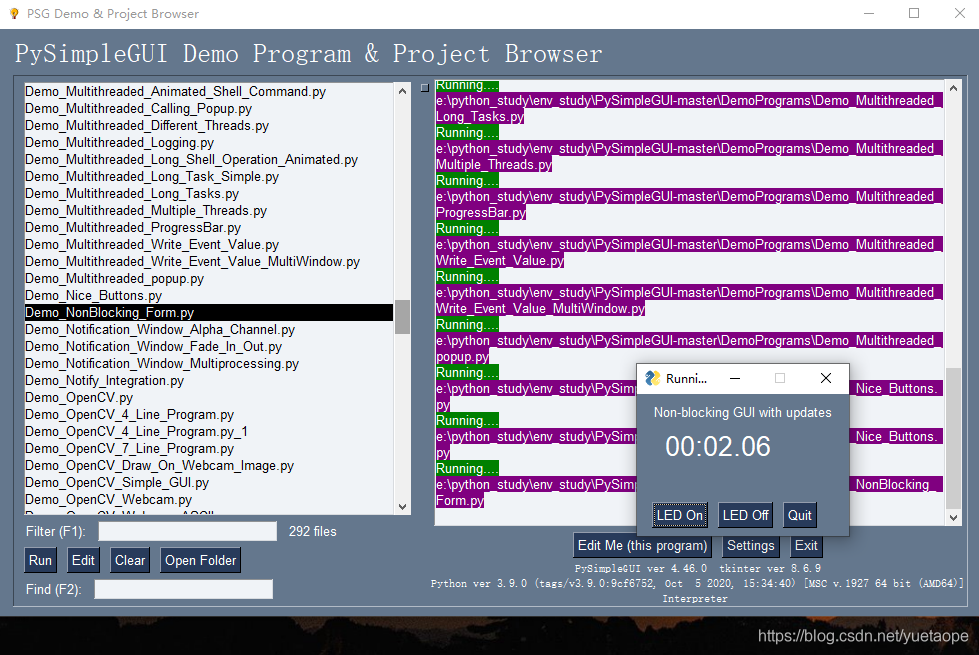The height and width of the screenshot is (655, 979).
Task: Open Edit Me (this program)
Action: coord(642,545)
